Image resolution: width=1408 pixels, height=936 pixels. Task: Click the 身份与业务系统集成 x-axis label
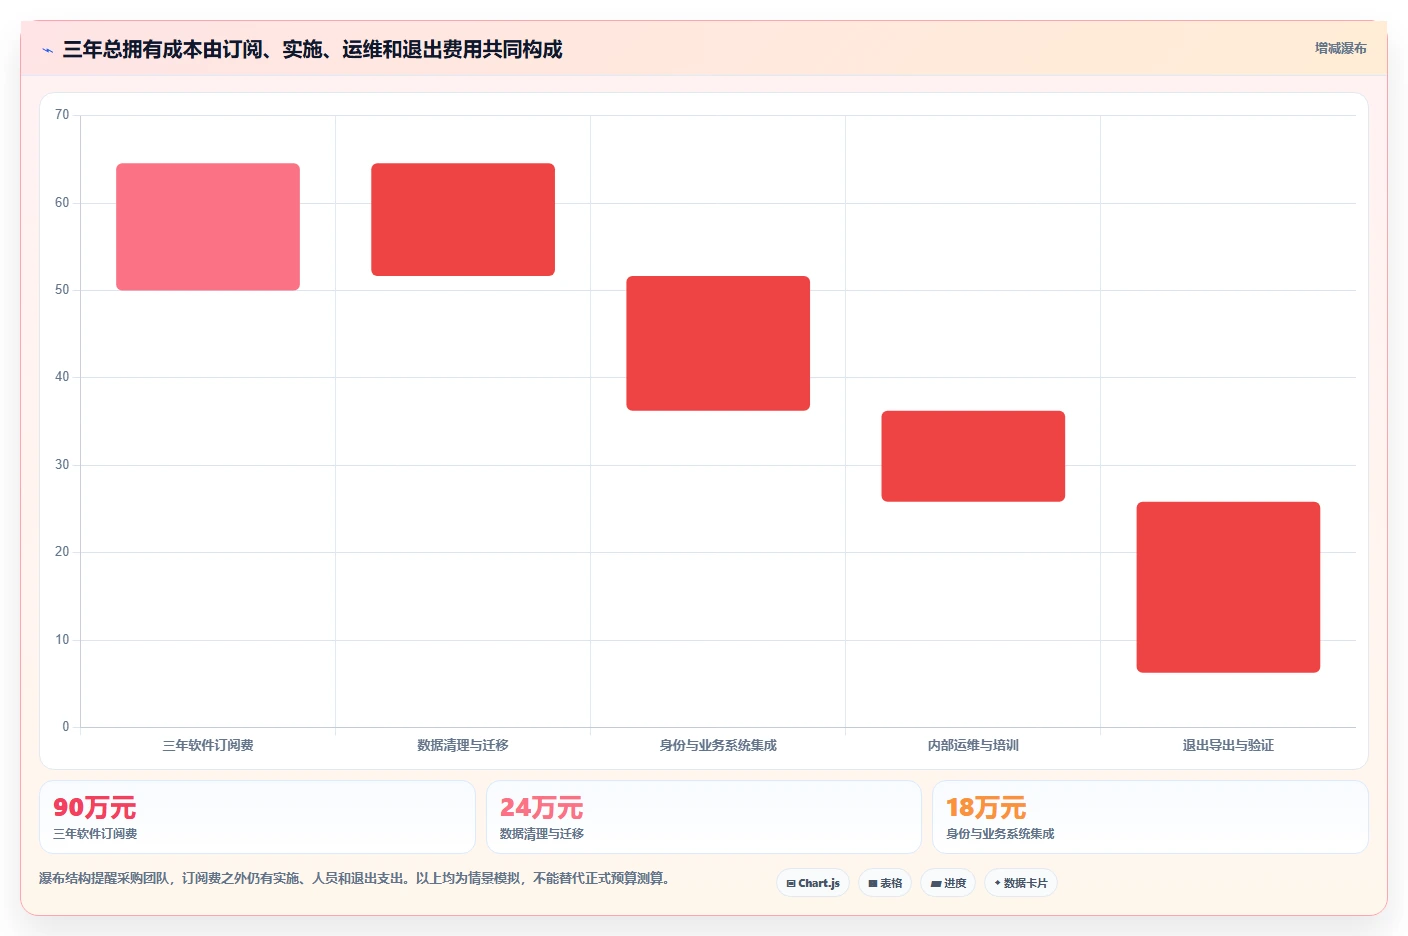click(x=718, y=745)
